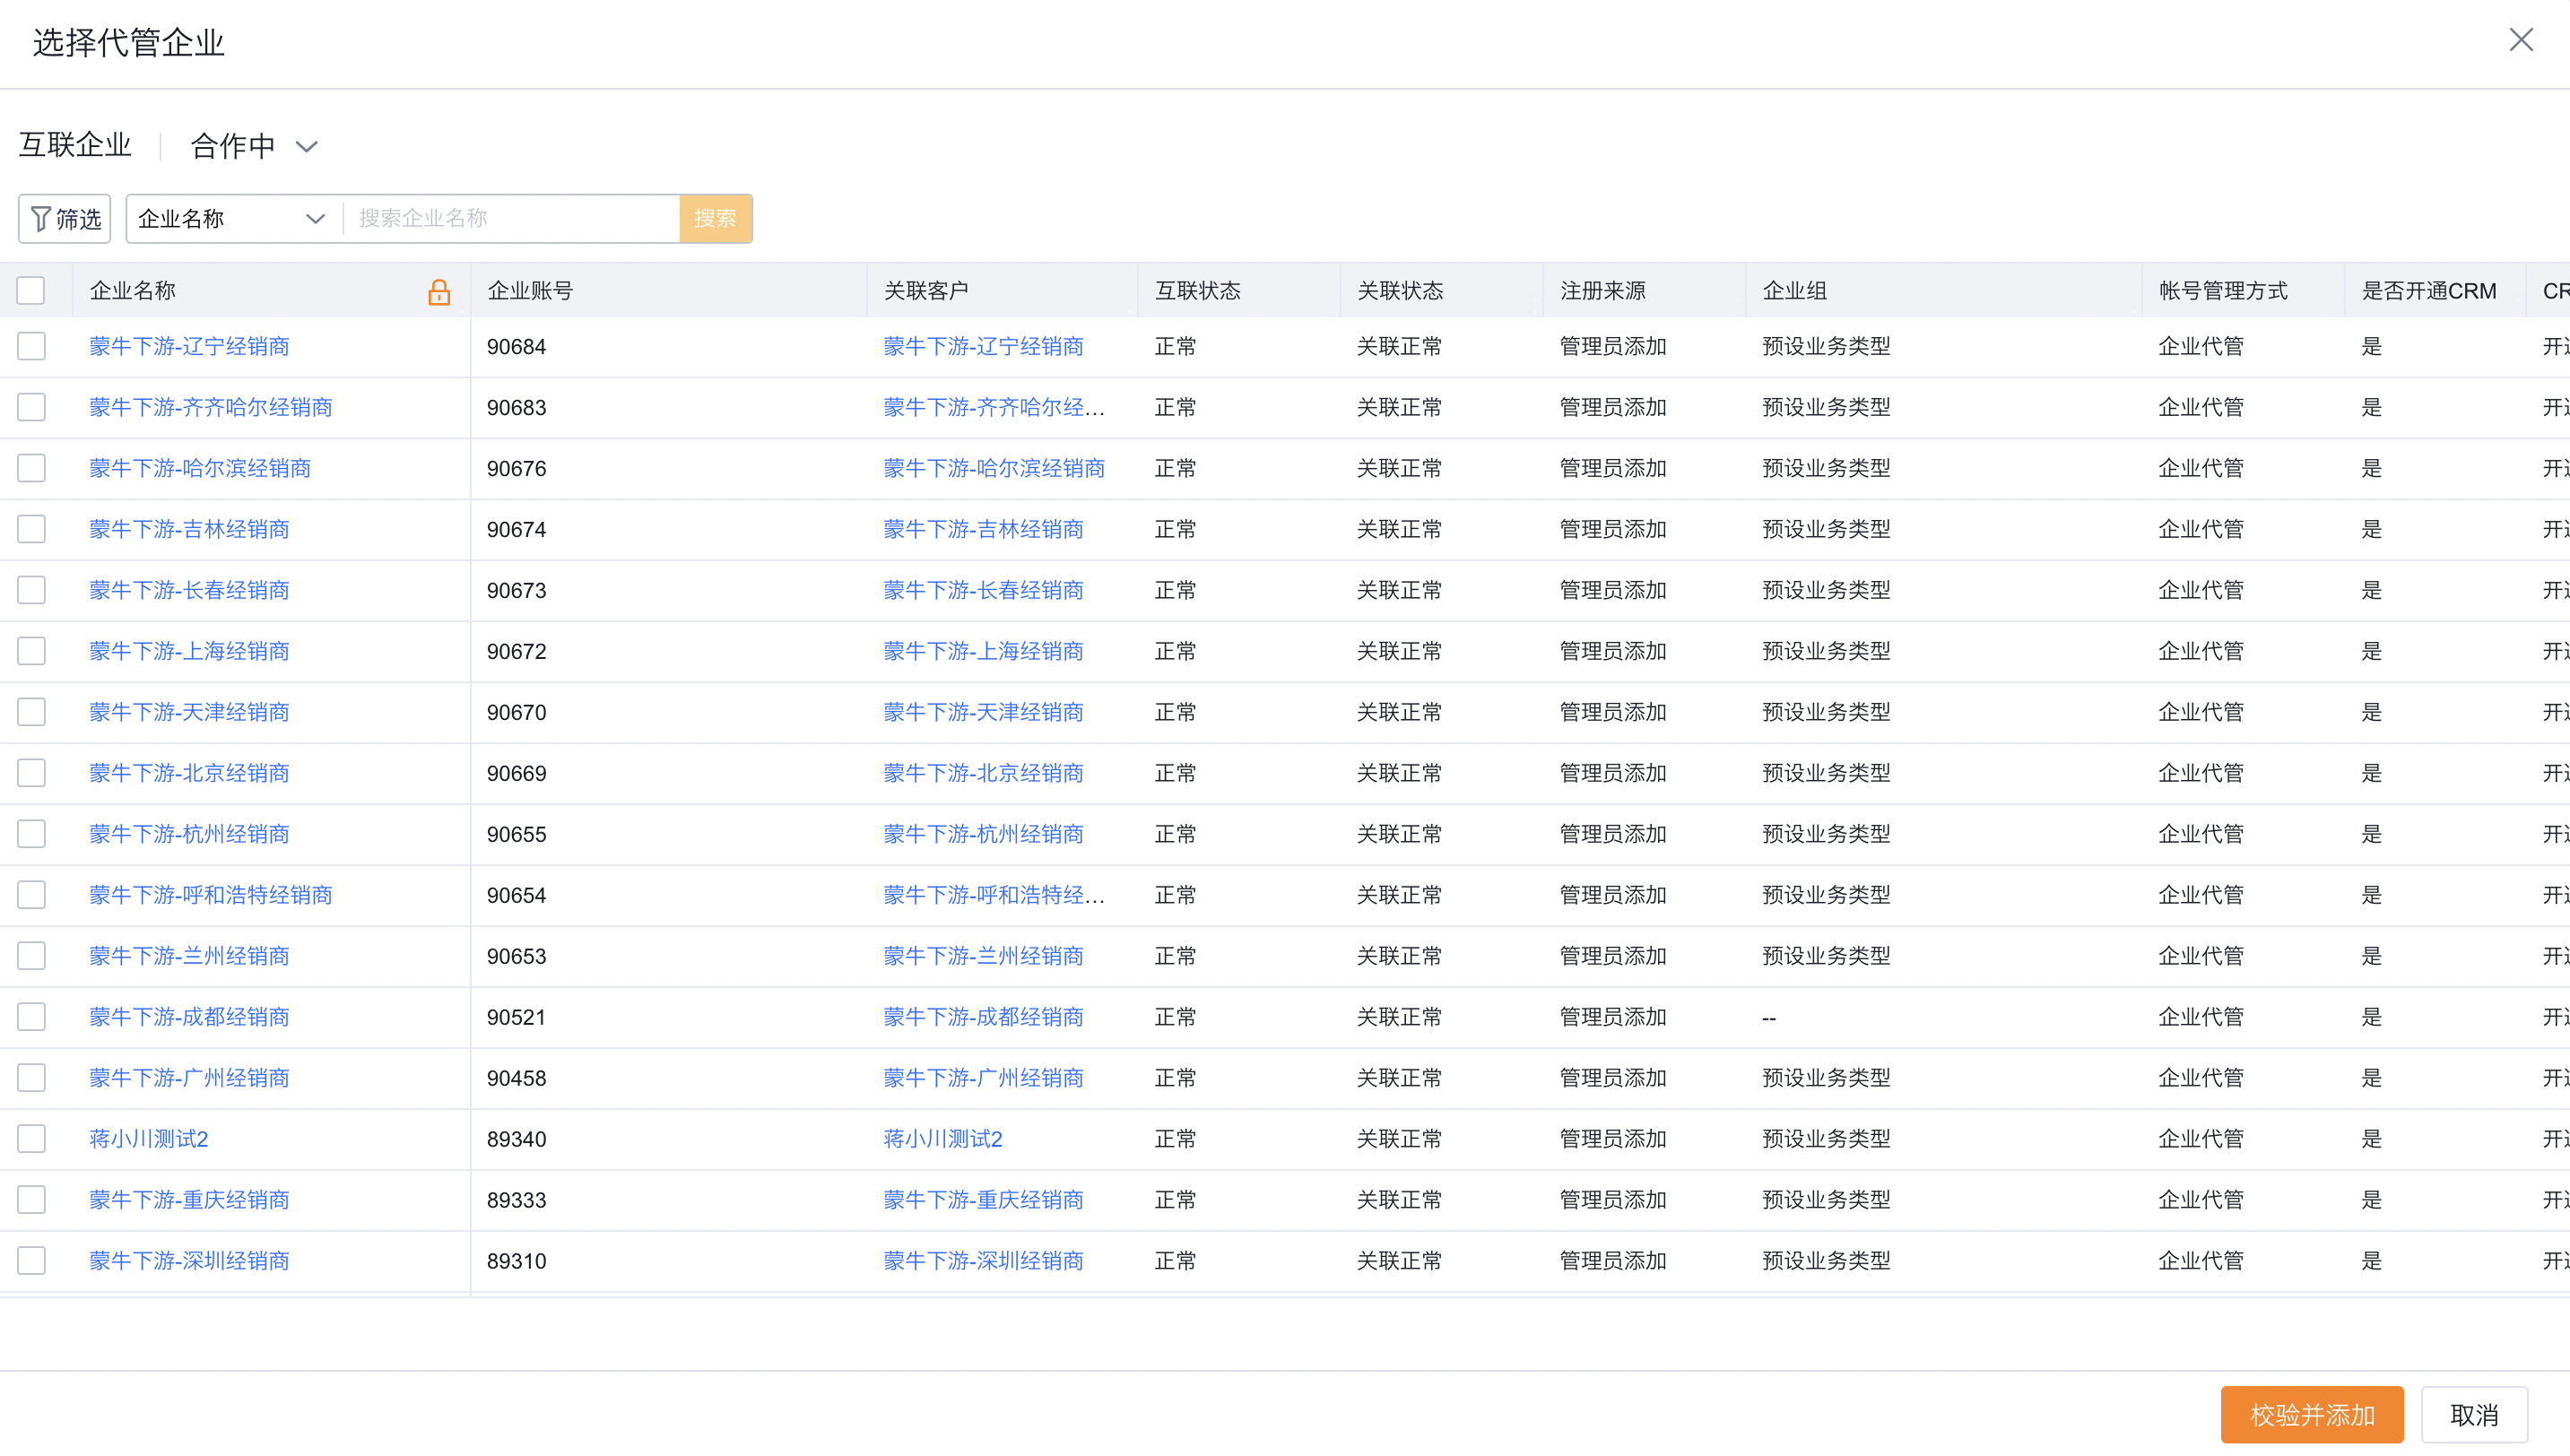Screen dimensions: 2570x1456
Task: Check the row for 蒙牛下游-齐齐哈尔经销商
Action: [31, 407]
